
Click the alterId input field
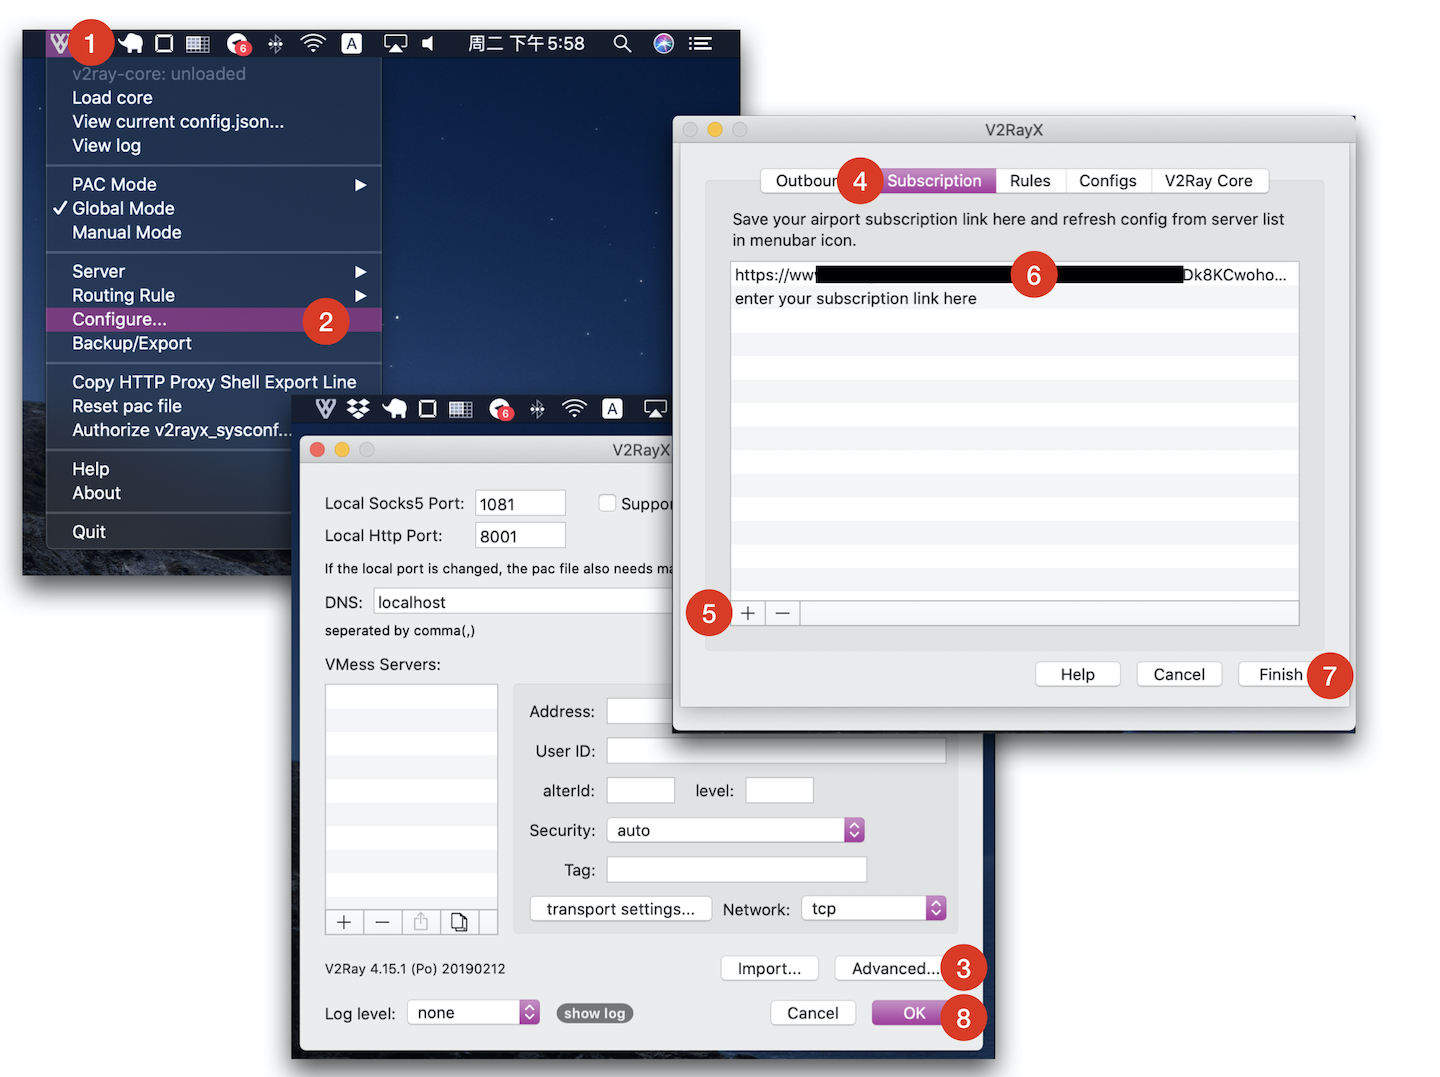[641, 790]
